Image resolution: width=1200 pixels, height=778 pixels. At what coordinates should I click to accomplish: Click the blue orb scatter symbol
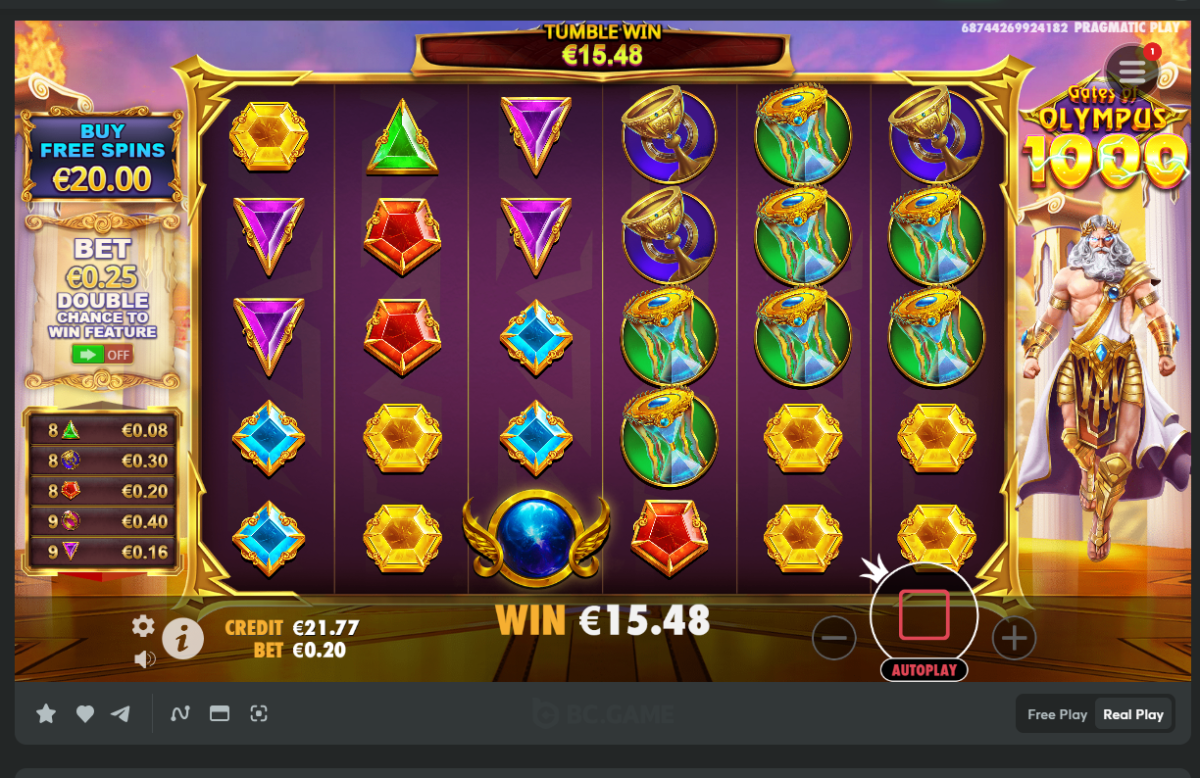(535, 538)
